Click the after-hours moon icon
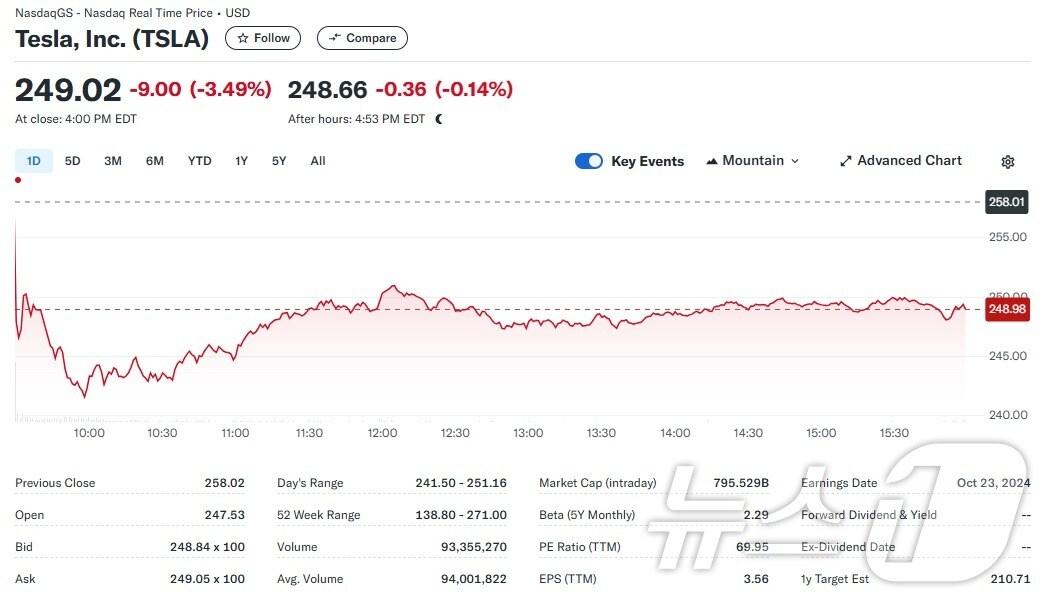Screen dimensions: 1046x601 (x=439, y=119)
